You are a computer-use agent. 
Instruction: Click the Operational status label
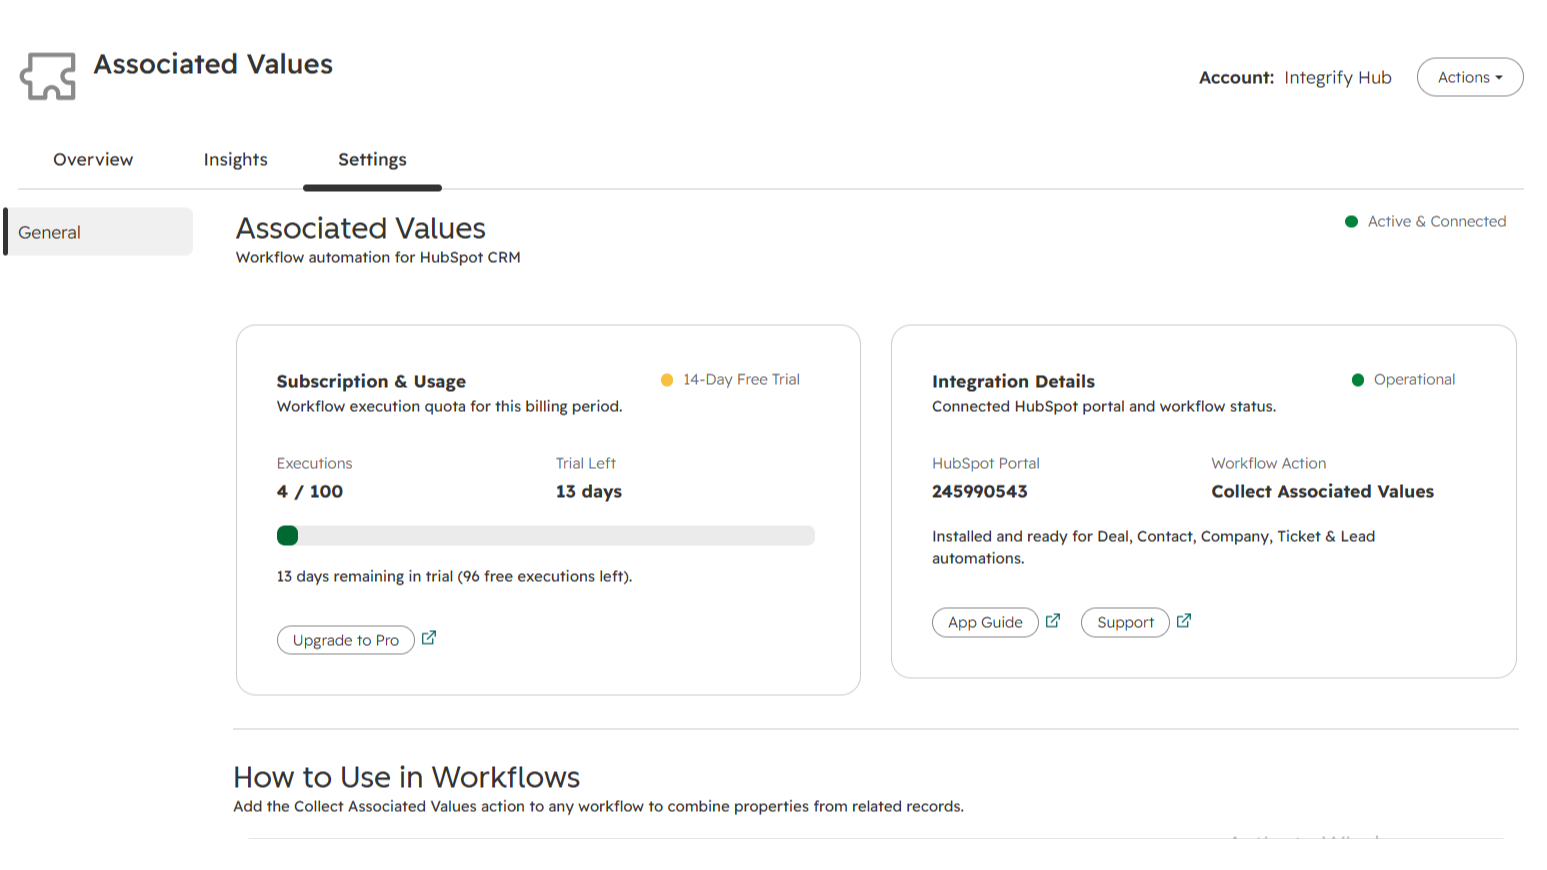(1414, 380)
